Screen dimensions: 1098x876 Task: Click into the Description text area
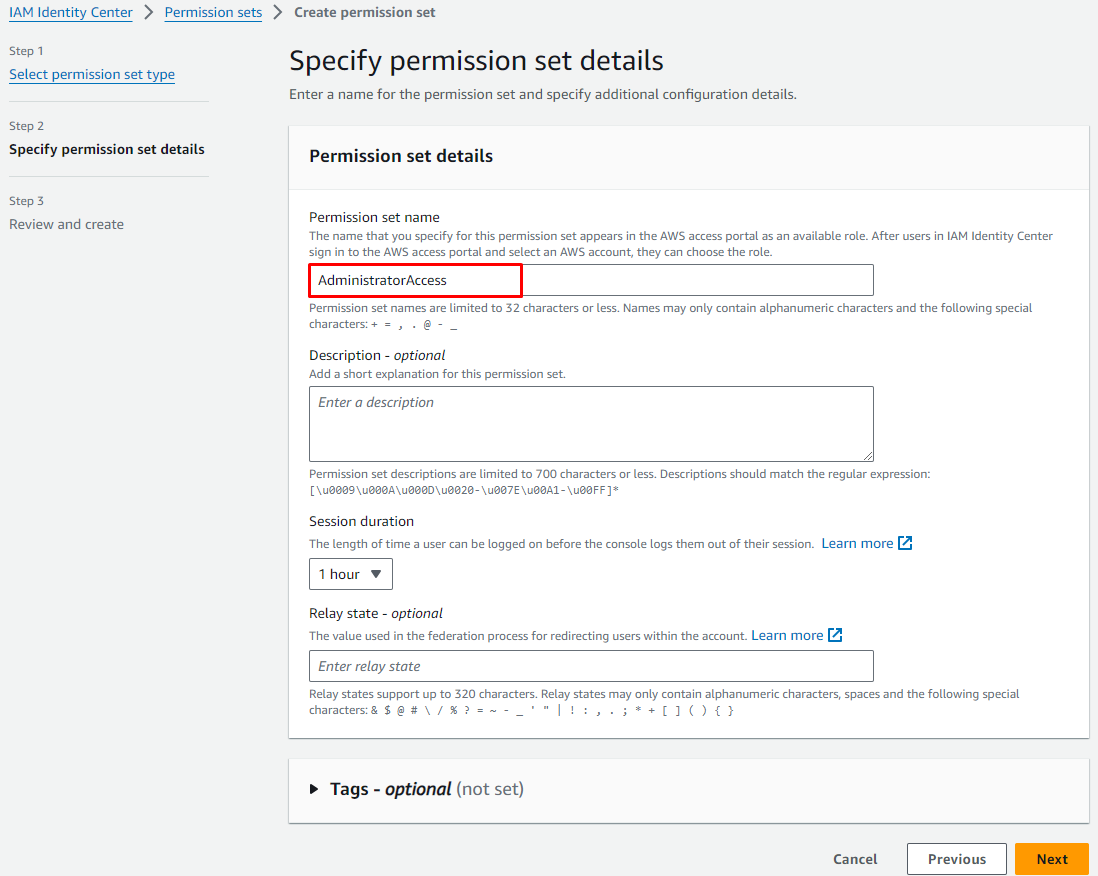point(590,423)
